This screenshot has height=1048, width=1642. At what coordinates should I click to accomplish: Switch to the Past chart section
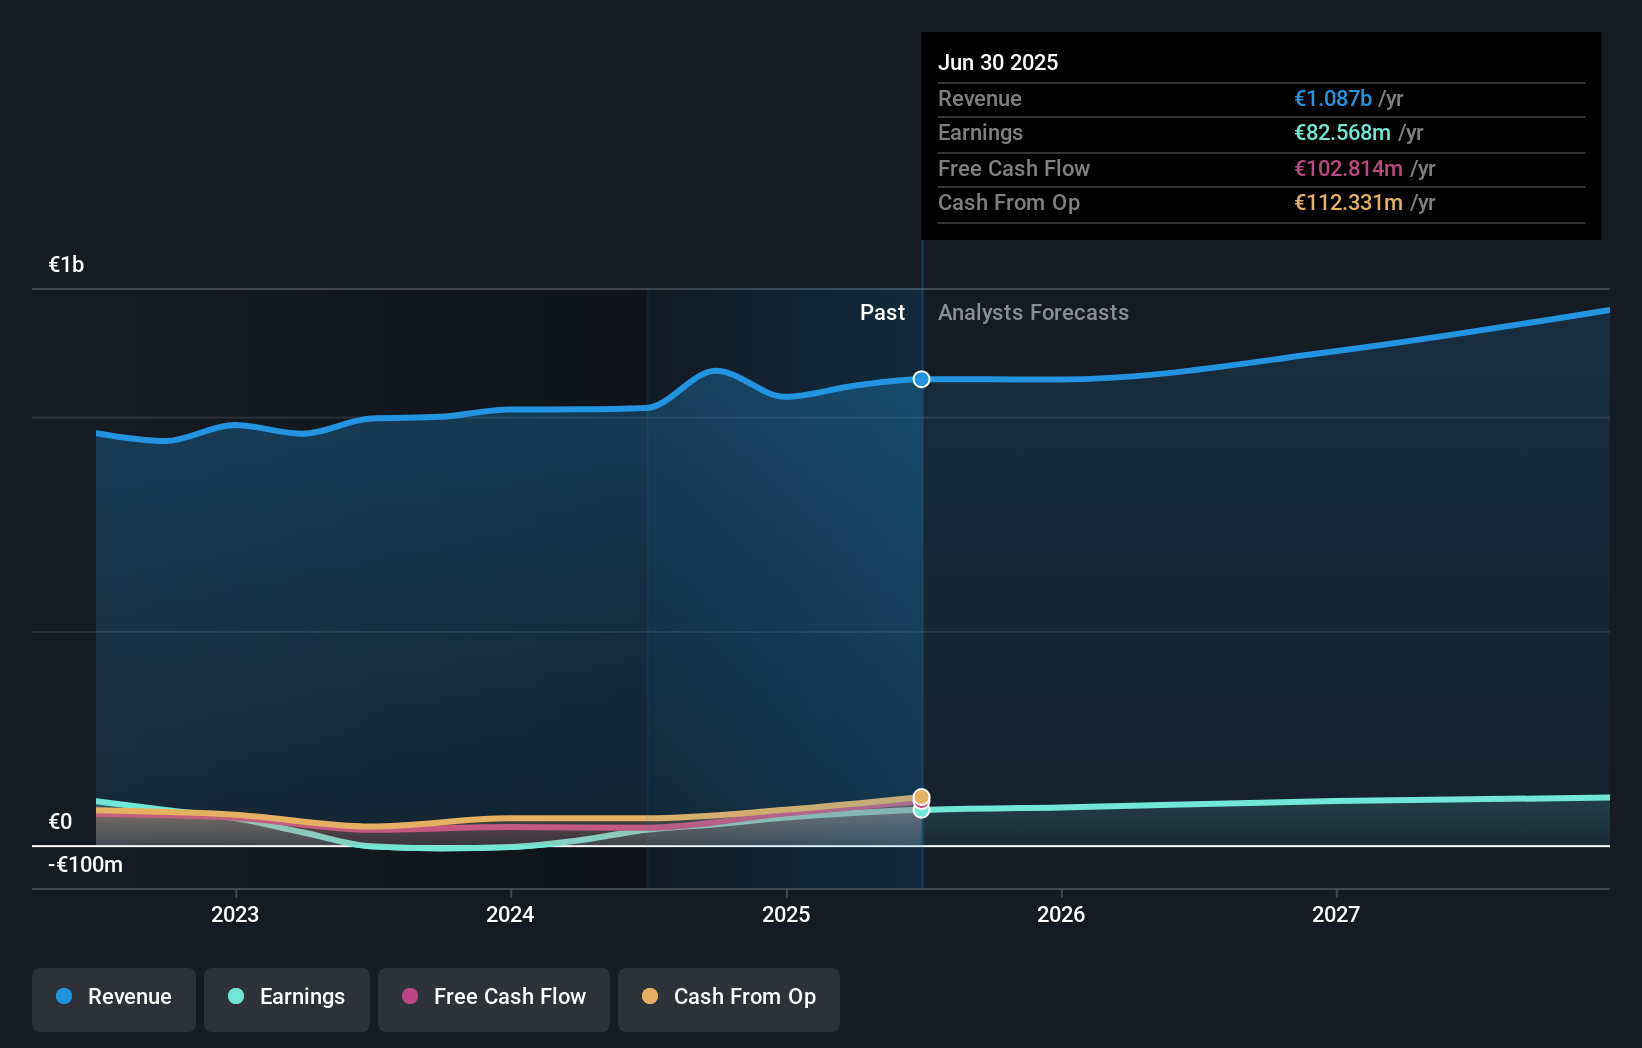(x=882, y=312)
